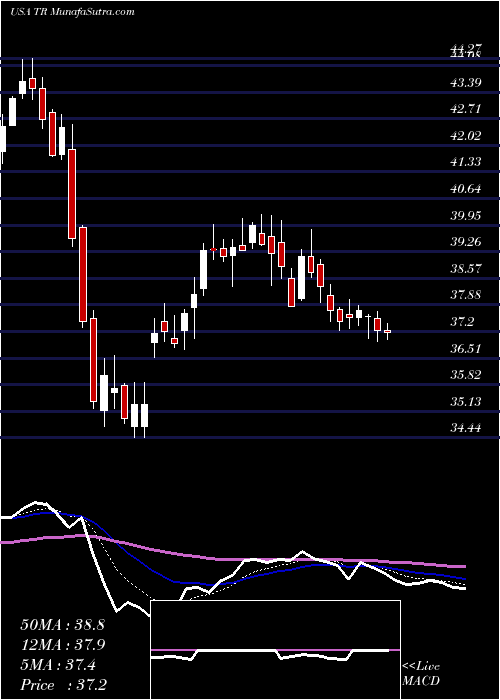Click the 34.44 price axis label

pos(465,428)
